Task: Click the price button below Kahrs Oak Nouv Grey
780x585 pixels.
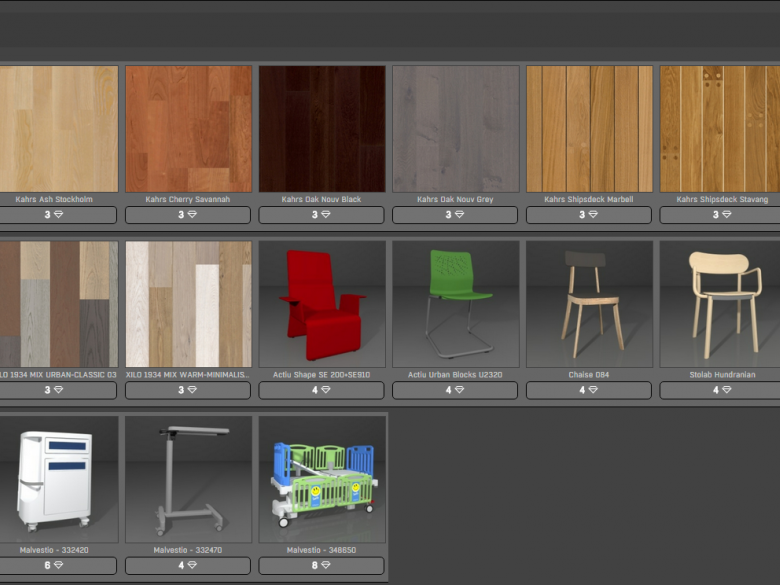Action: coord(455,215)
